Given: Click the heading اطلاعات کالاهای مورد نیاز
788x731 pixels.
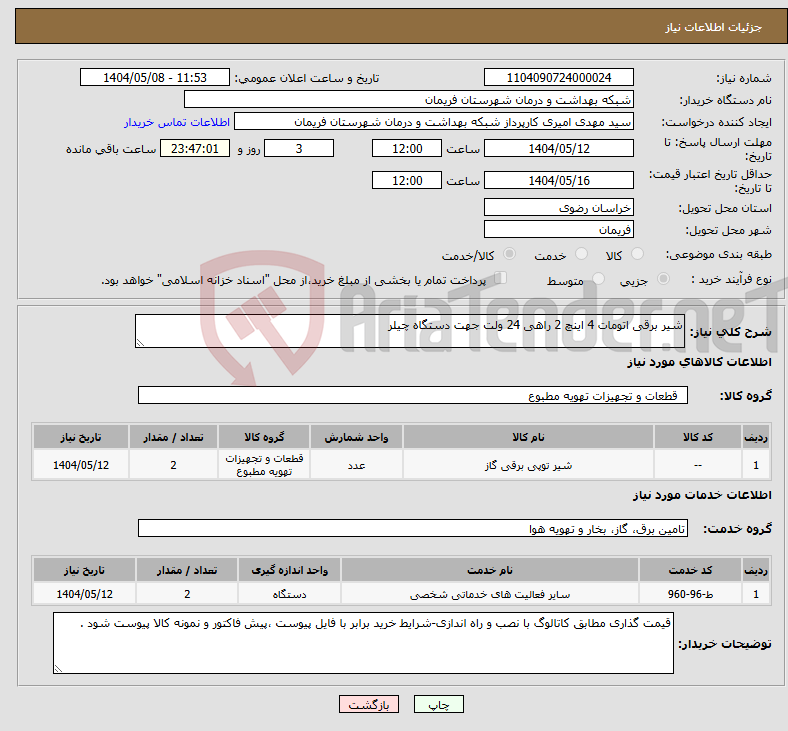Looking at the screenshot, I should point(699,362).
